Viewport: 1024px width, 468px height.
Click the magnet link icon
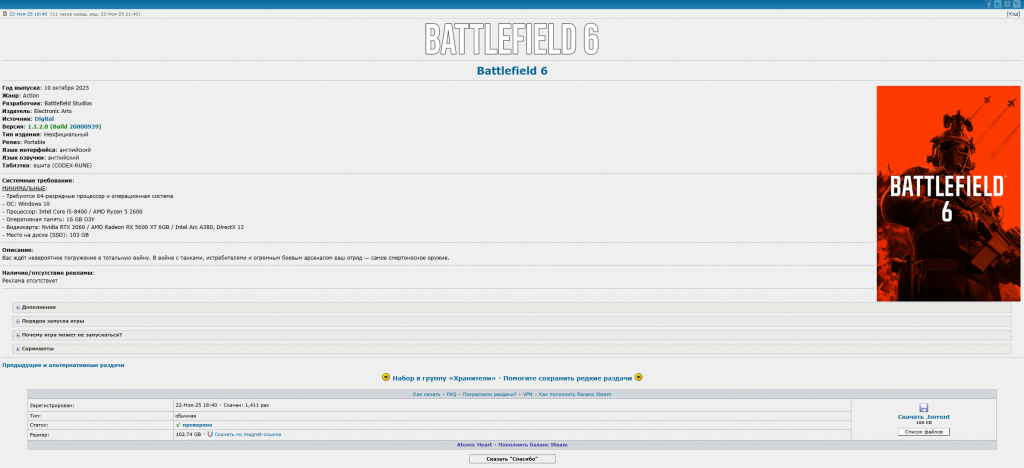[210, 434]
